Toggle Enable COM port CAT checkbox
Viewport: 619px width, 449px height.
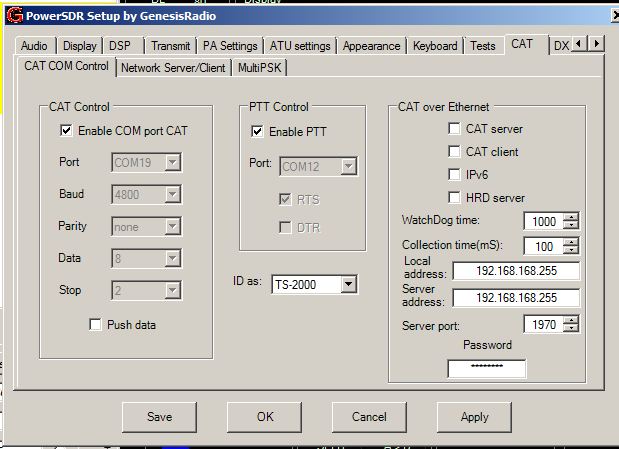point(66,130)
